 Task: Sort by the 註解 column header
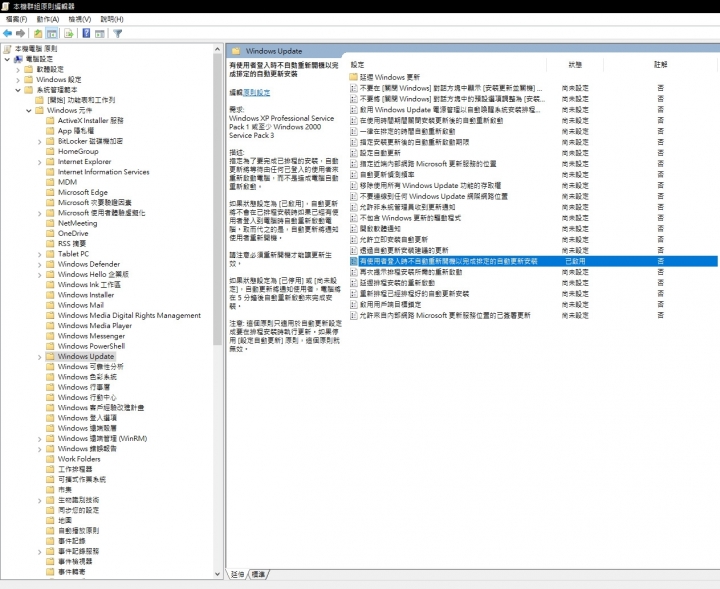coord(660,65)
